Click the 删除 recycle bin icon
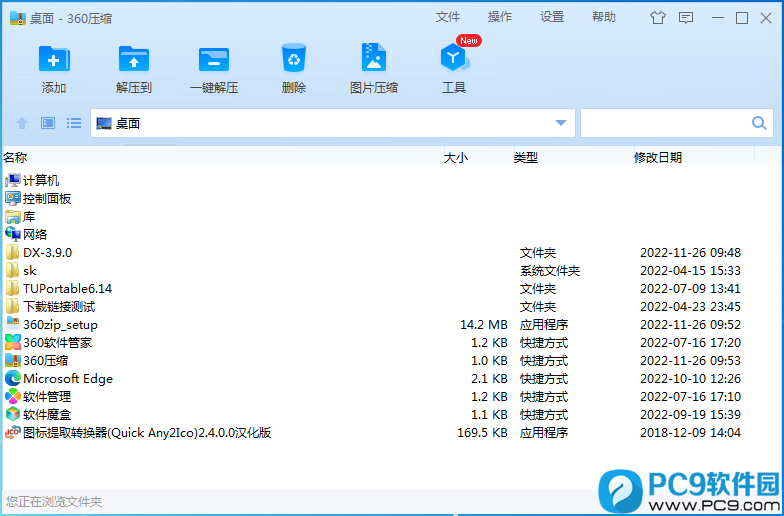Image resolution: width=784 pixels, height=516 pixels. tap(294, 58)
